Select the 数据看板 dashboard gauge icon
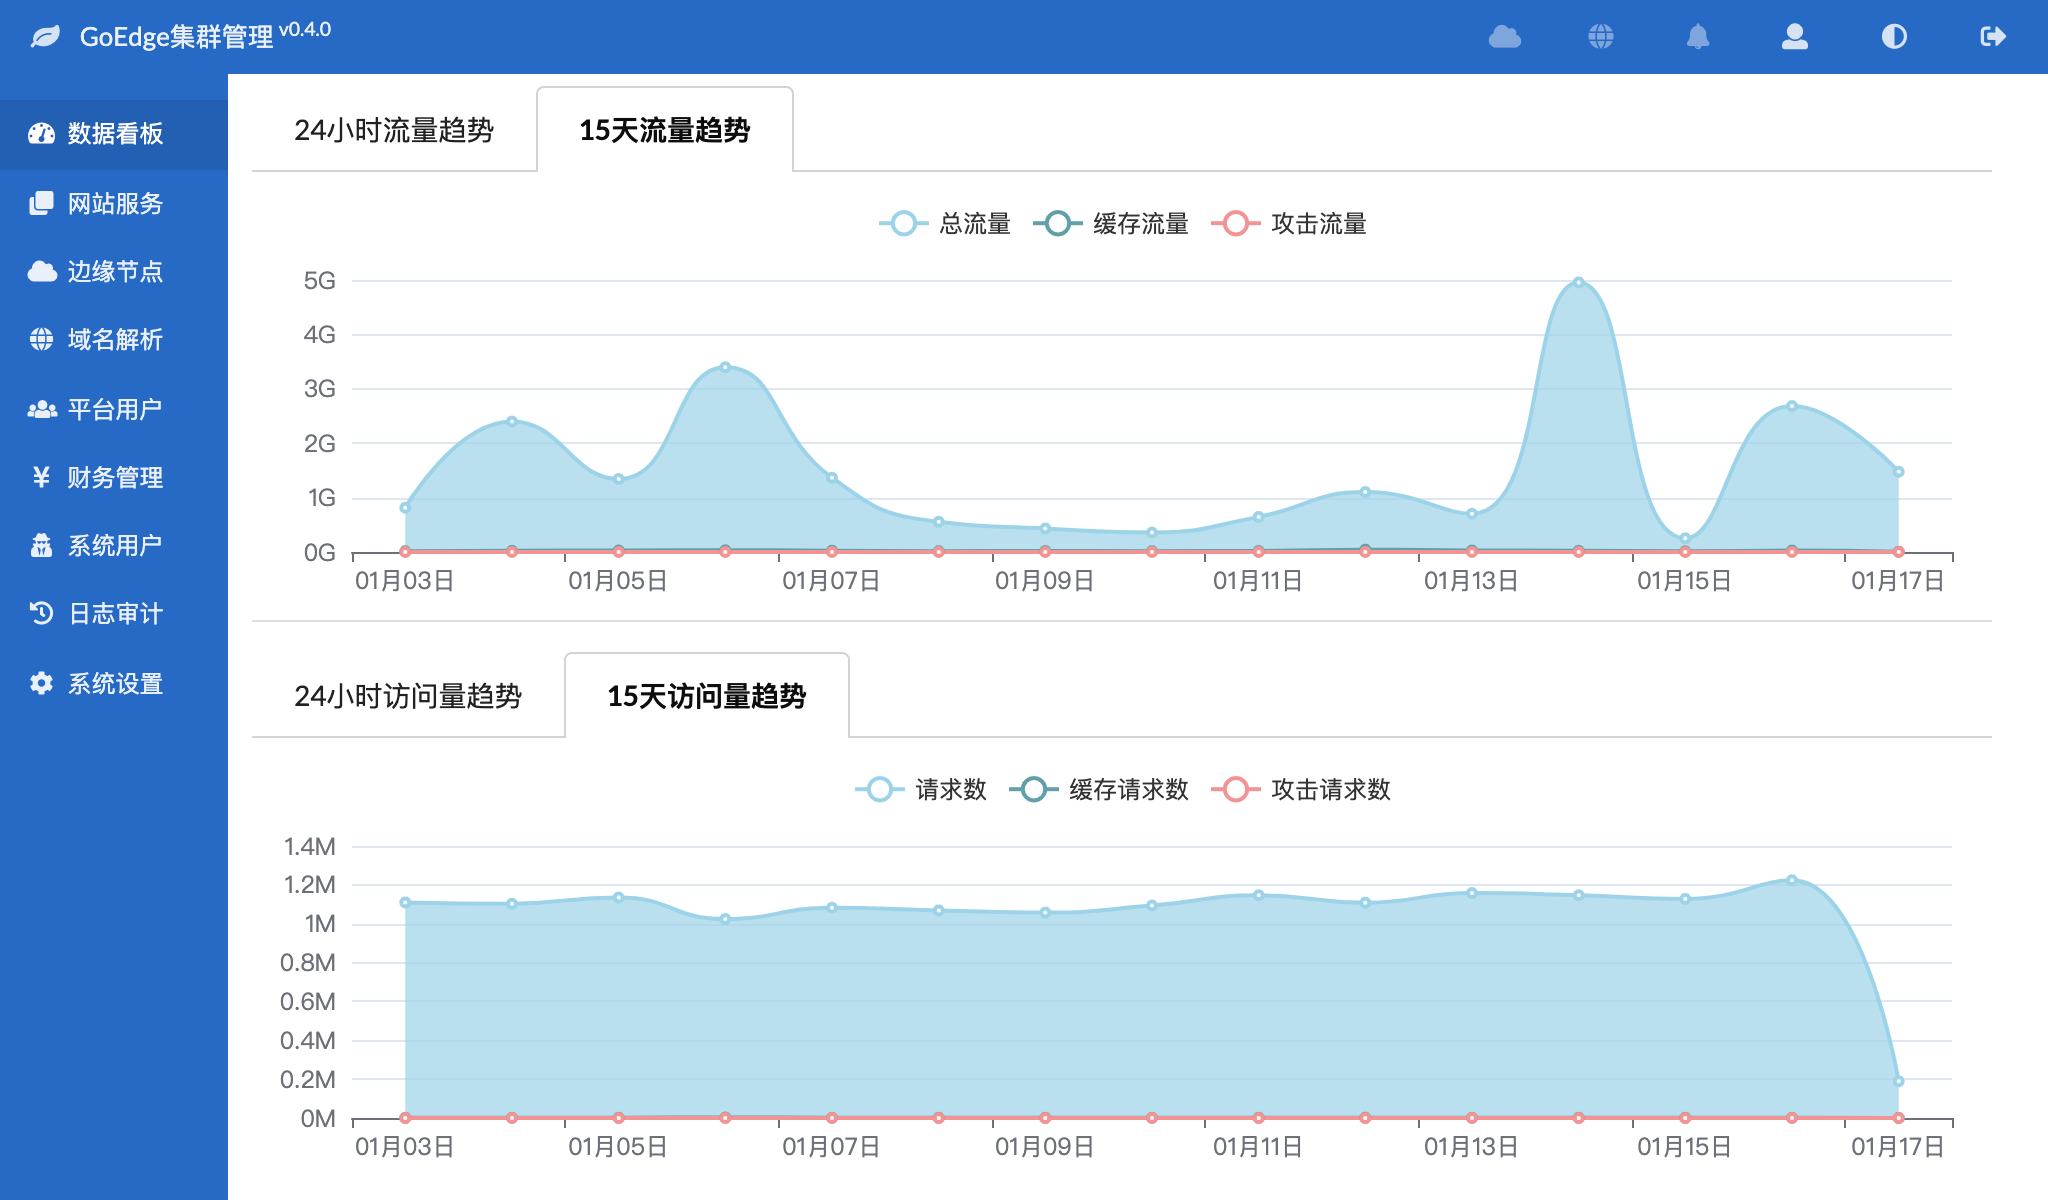 click(41, 134)
